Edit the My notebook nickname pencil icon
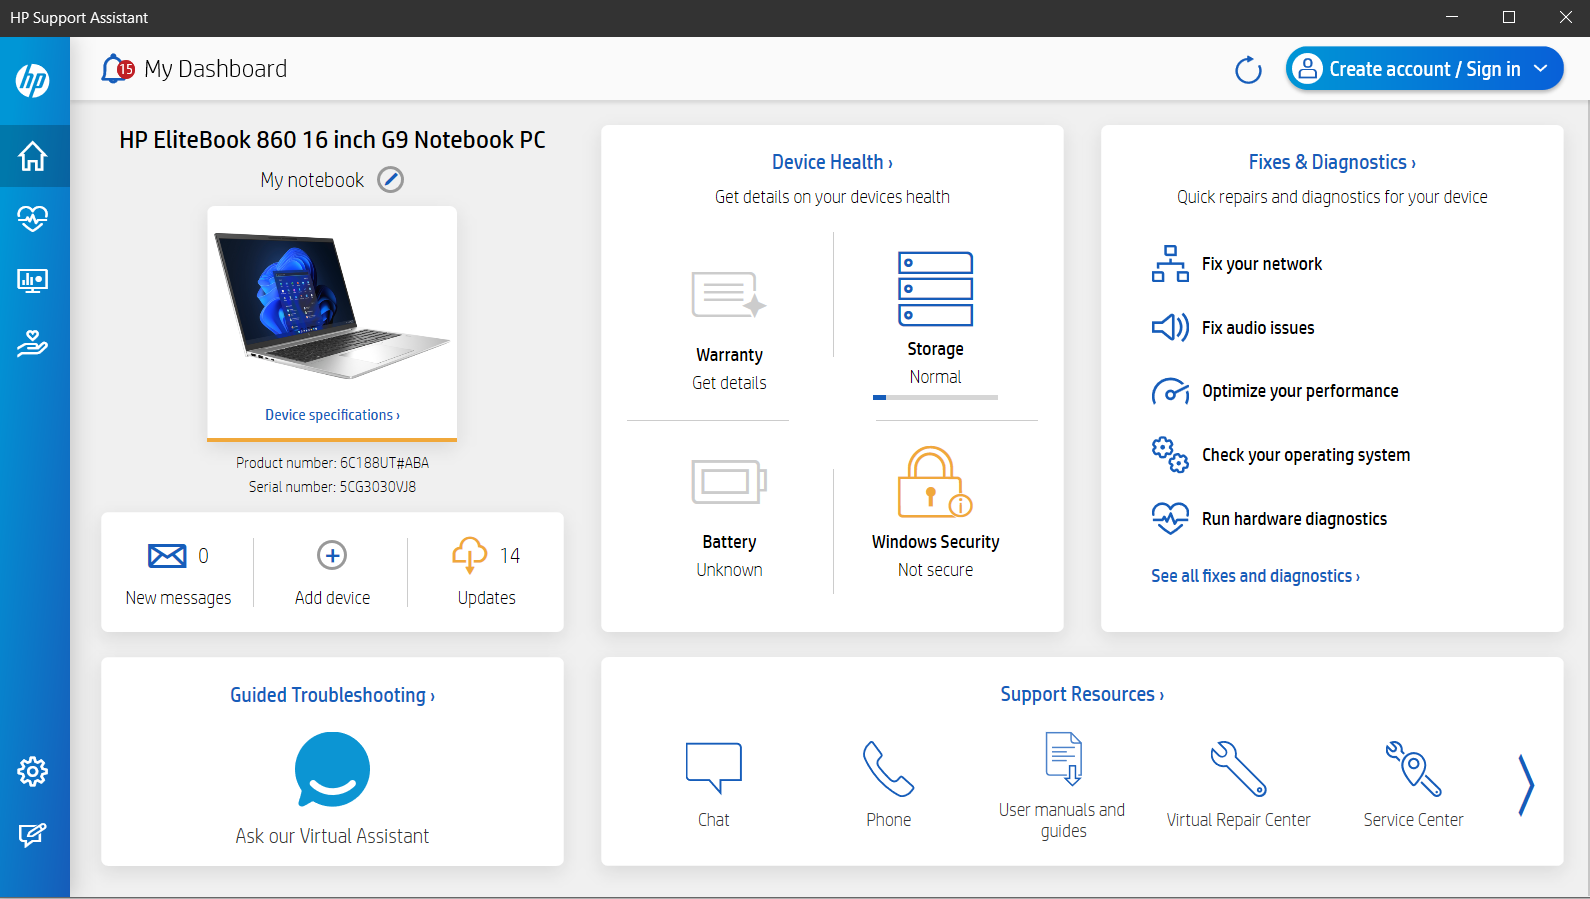Screen dimensions: 1590x899 click(390, 180)
